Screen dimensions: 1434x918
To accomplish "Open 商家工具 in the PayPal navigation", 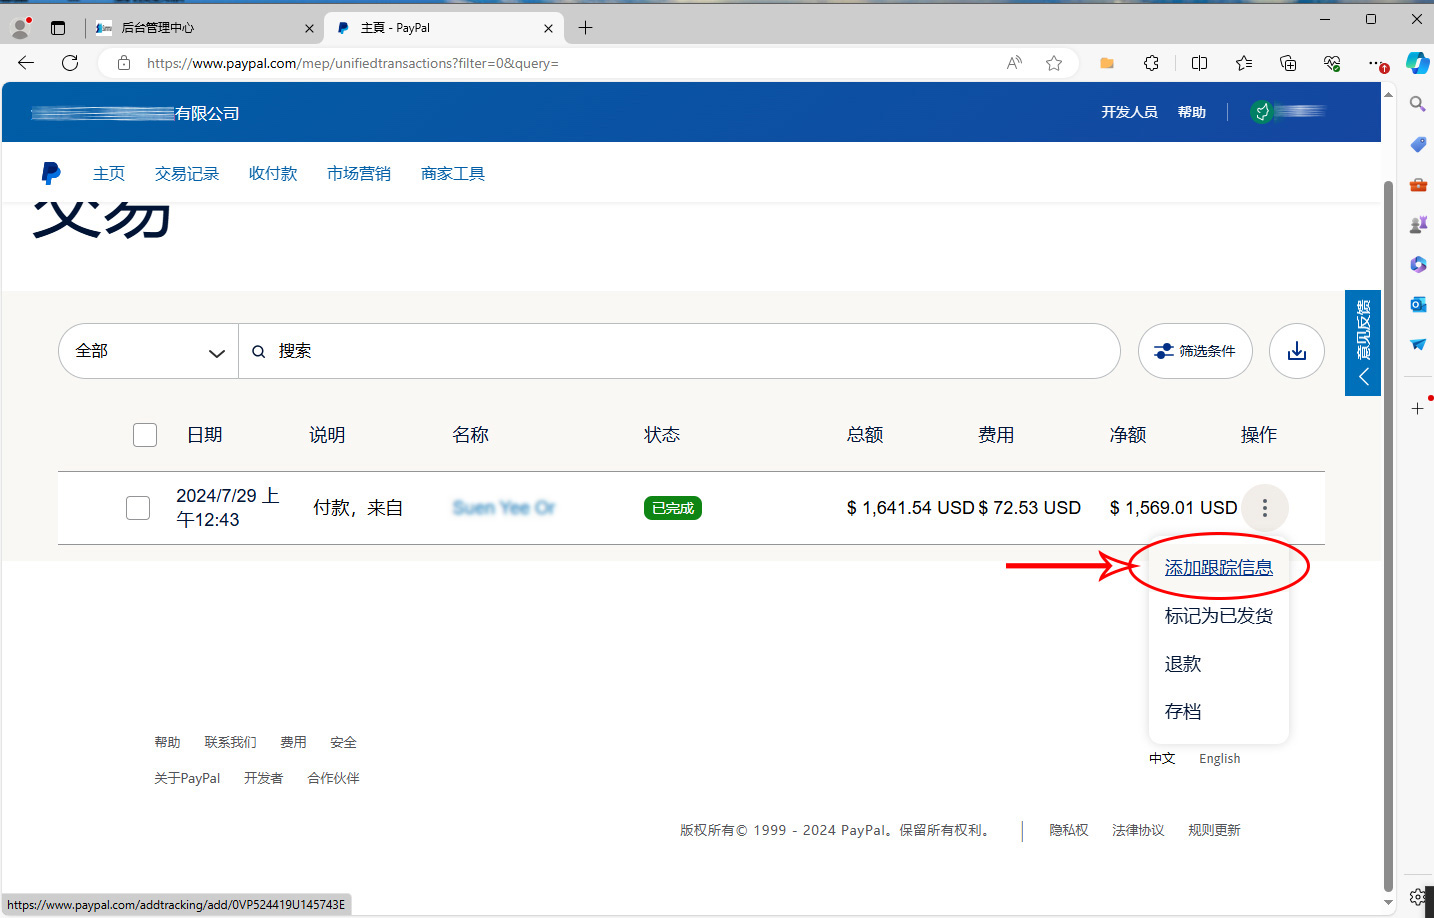I will [453, 174].
